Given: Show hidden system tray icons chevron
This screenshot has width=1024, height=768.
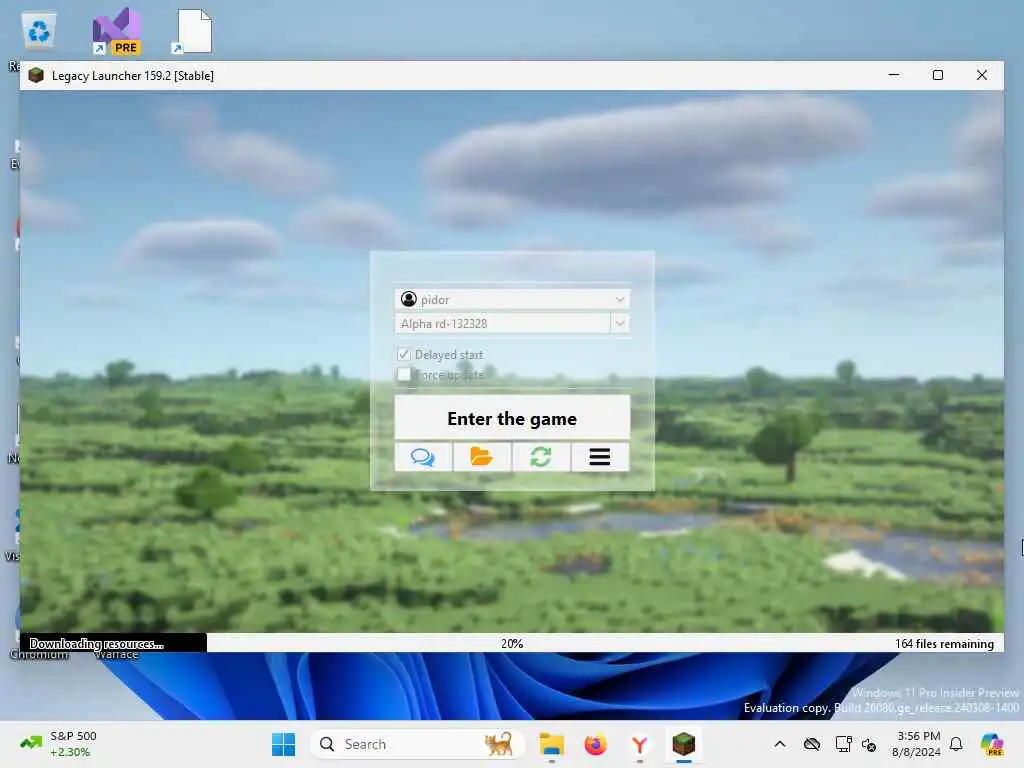Looking at the screenshot, I should [780, 744].
